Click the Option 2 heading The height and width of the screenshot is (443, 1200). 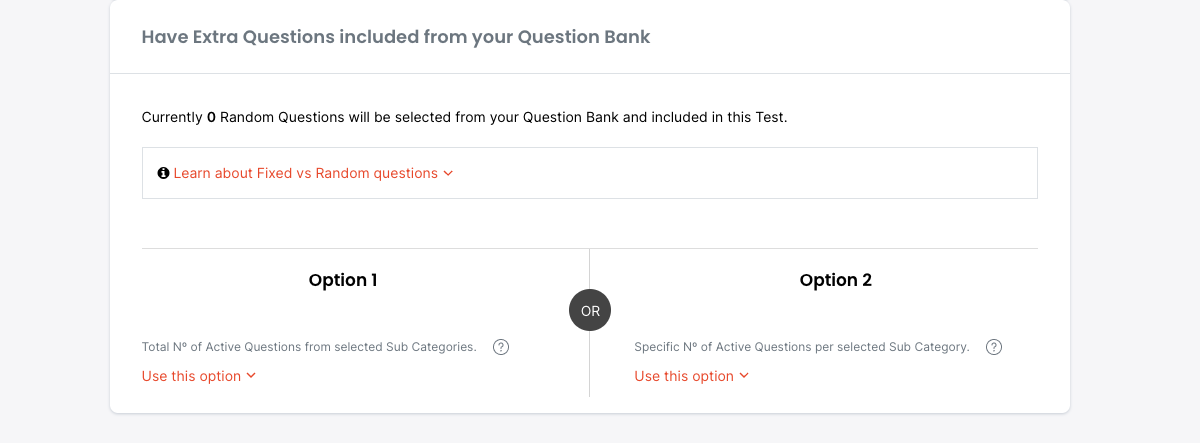[836, 280]
